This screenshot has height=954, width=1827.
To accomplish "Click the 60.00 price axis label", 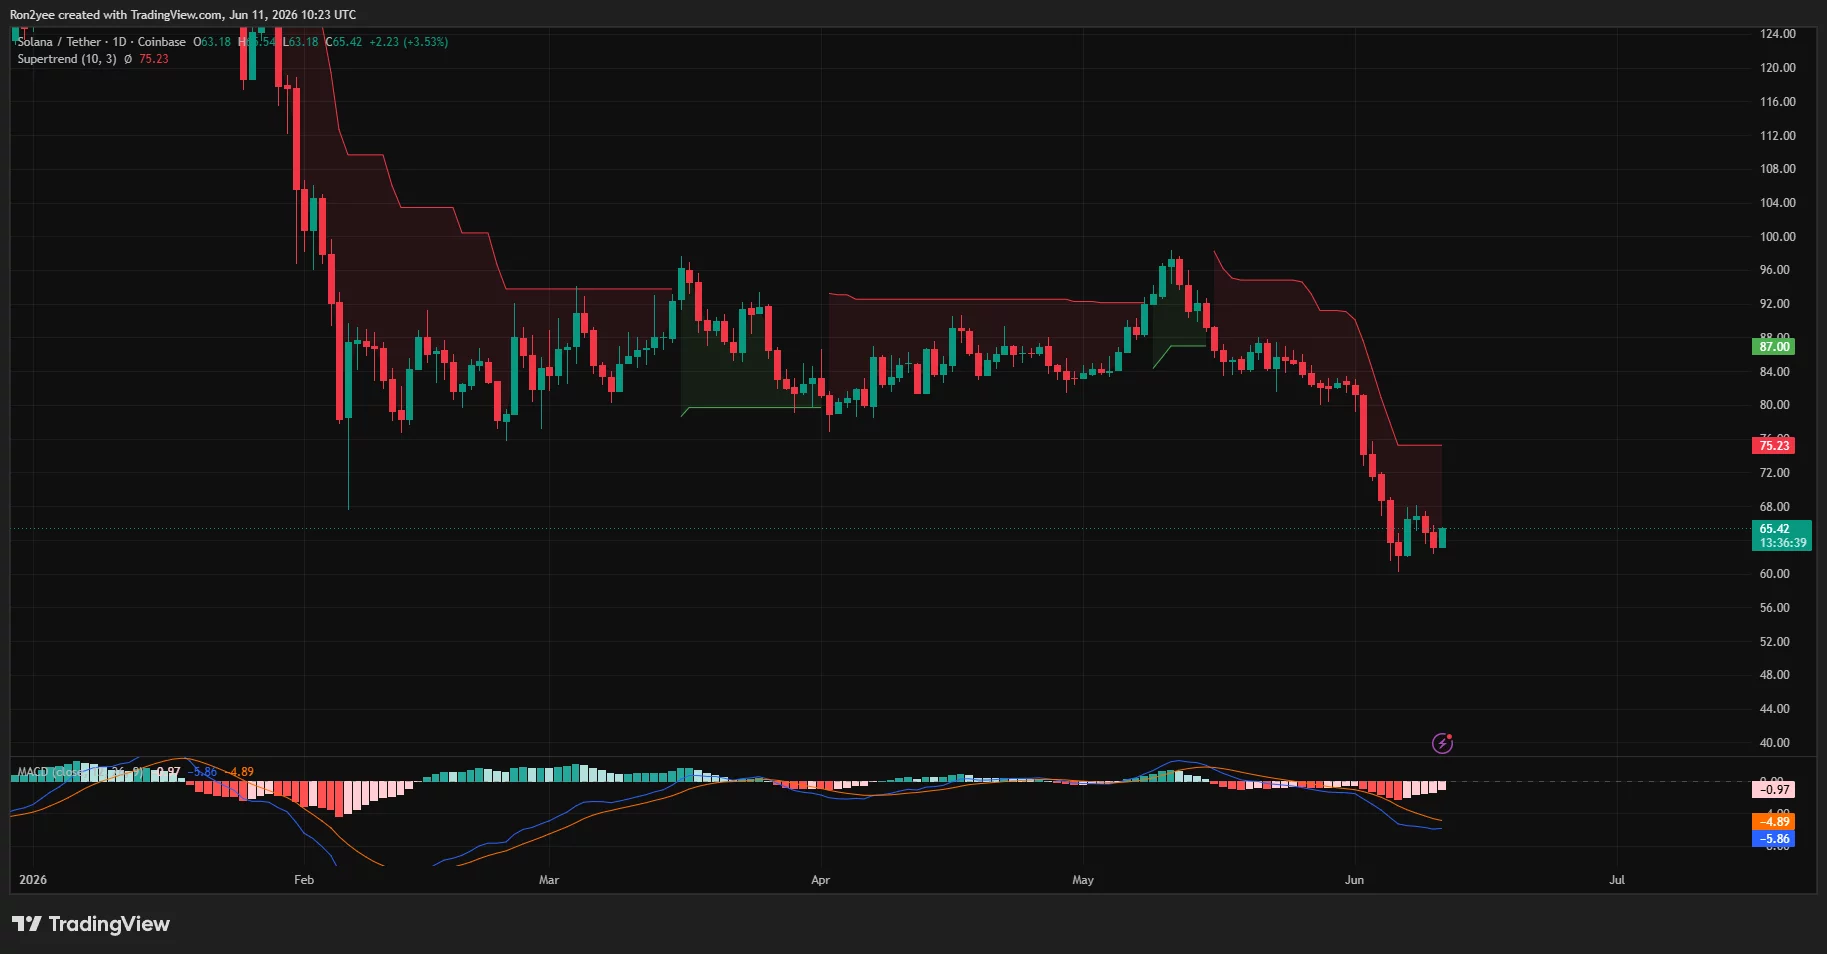I will click(1775, 574).
